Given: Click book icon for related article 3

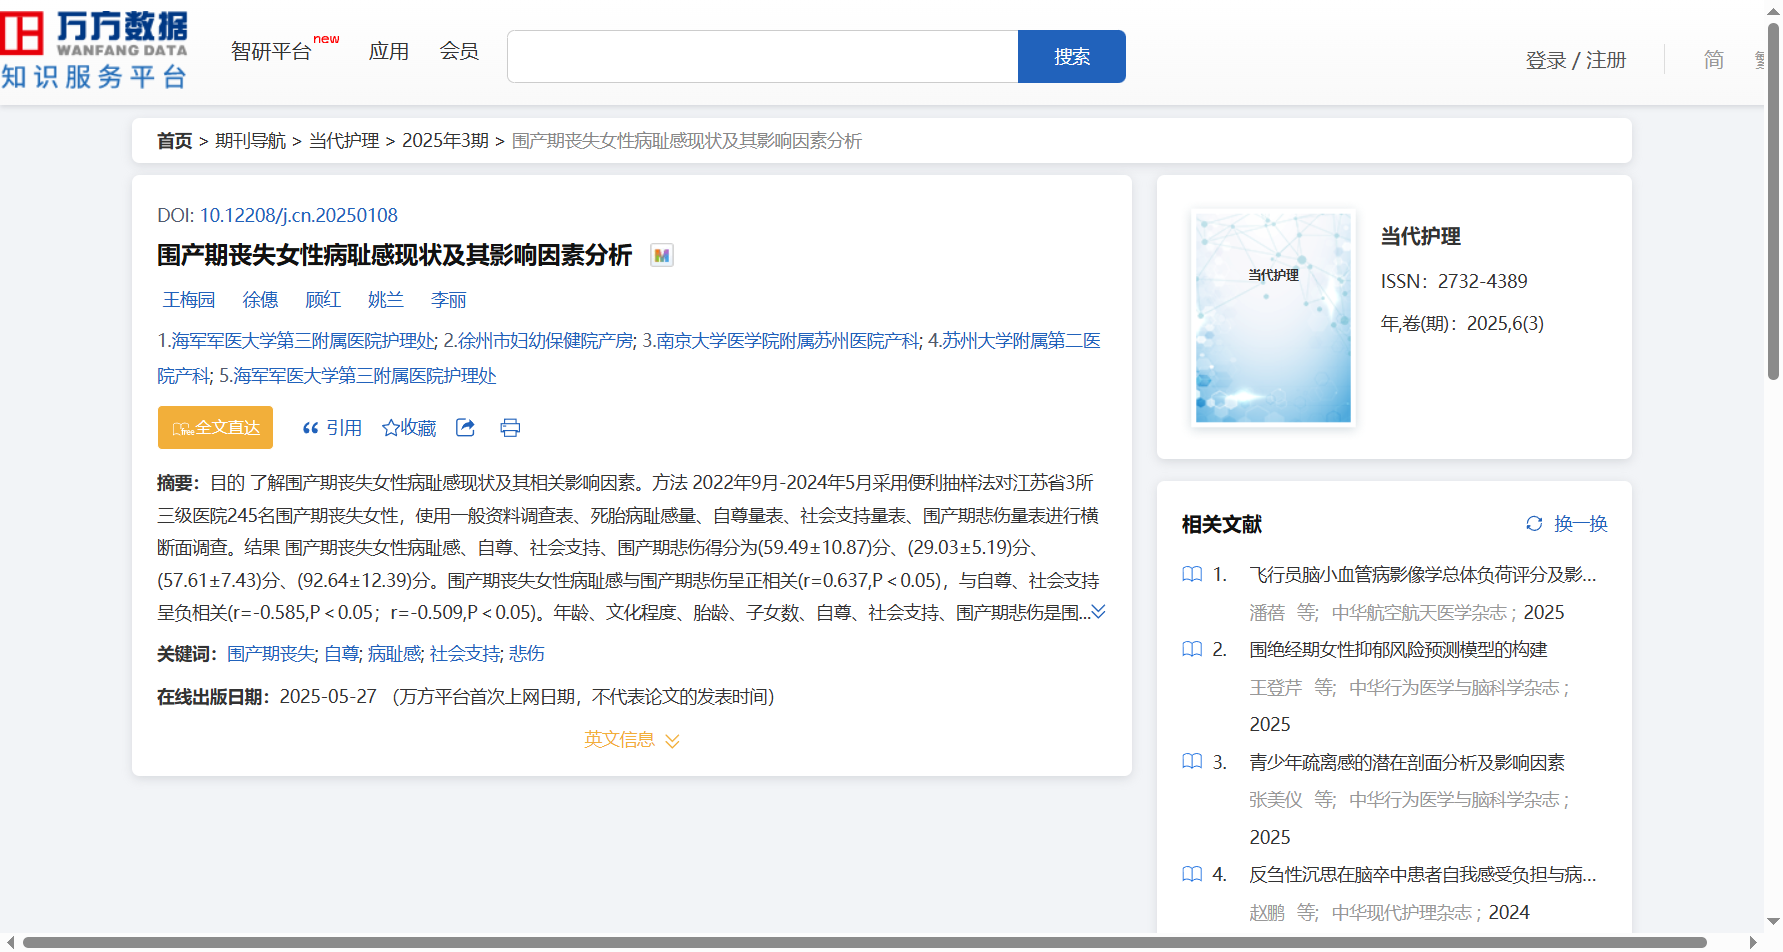Looking at the screenshot, I should pos(1192,762).
